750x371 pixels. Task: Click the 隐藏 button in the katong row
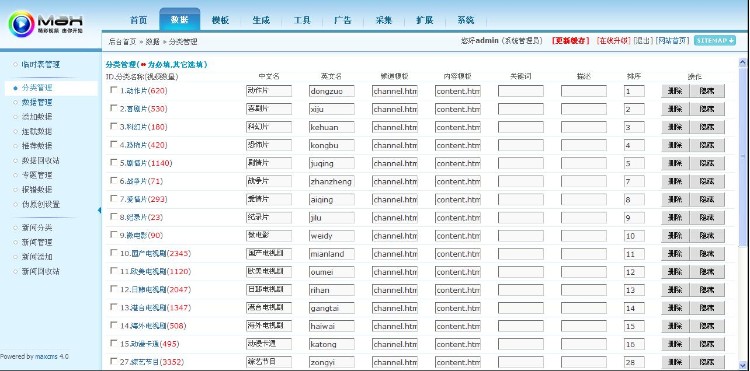pyautogui.click(x=707, y=344)
